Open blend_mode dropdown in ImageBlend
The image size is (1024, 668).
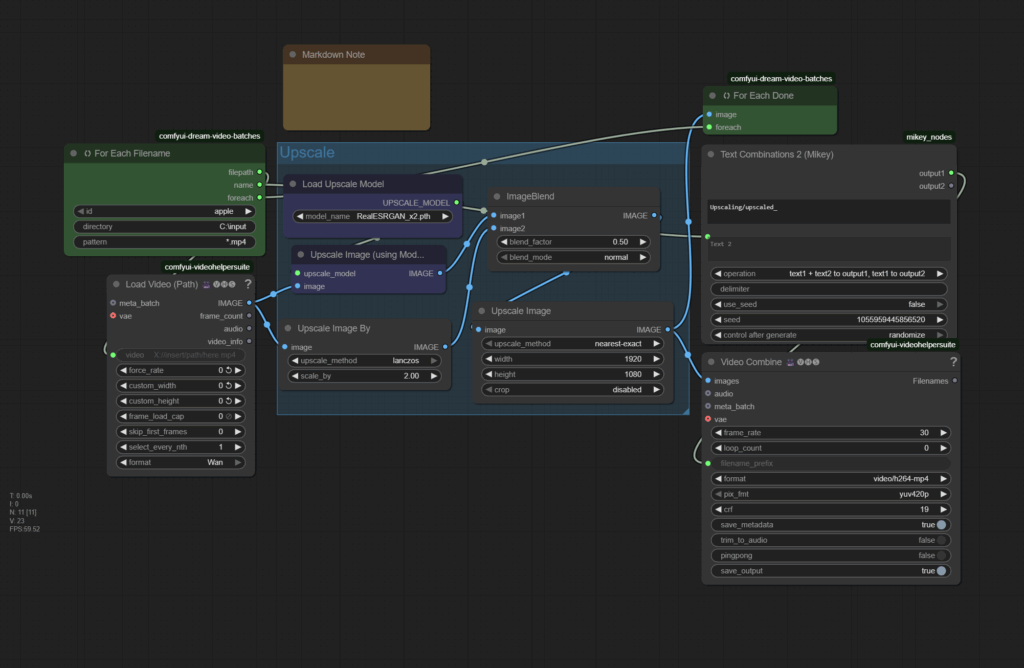(574, 257)
